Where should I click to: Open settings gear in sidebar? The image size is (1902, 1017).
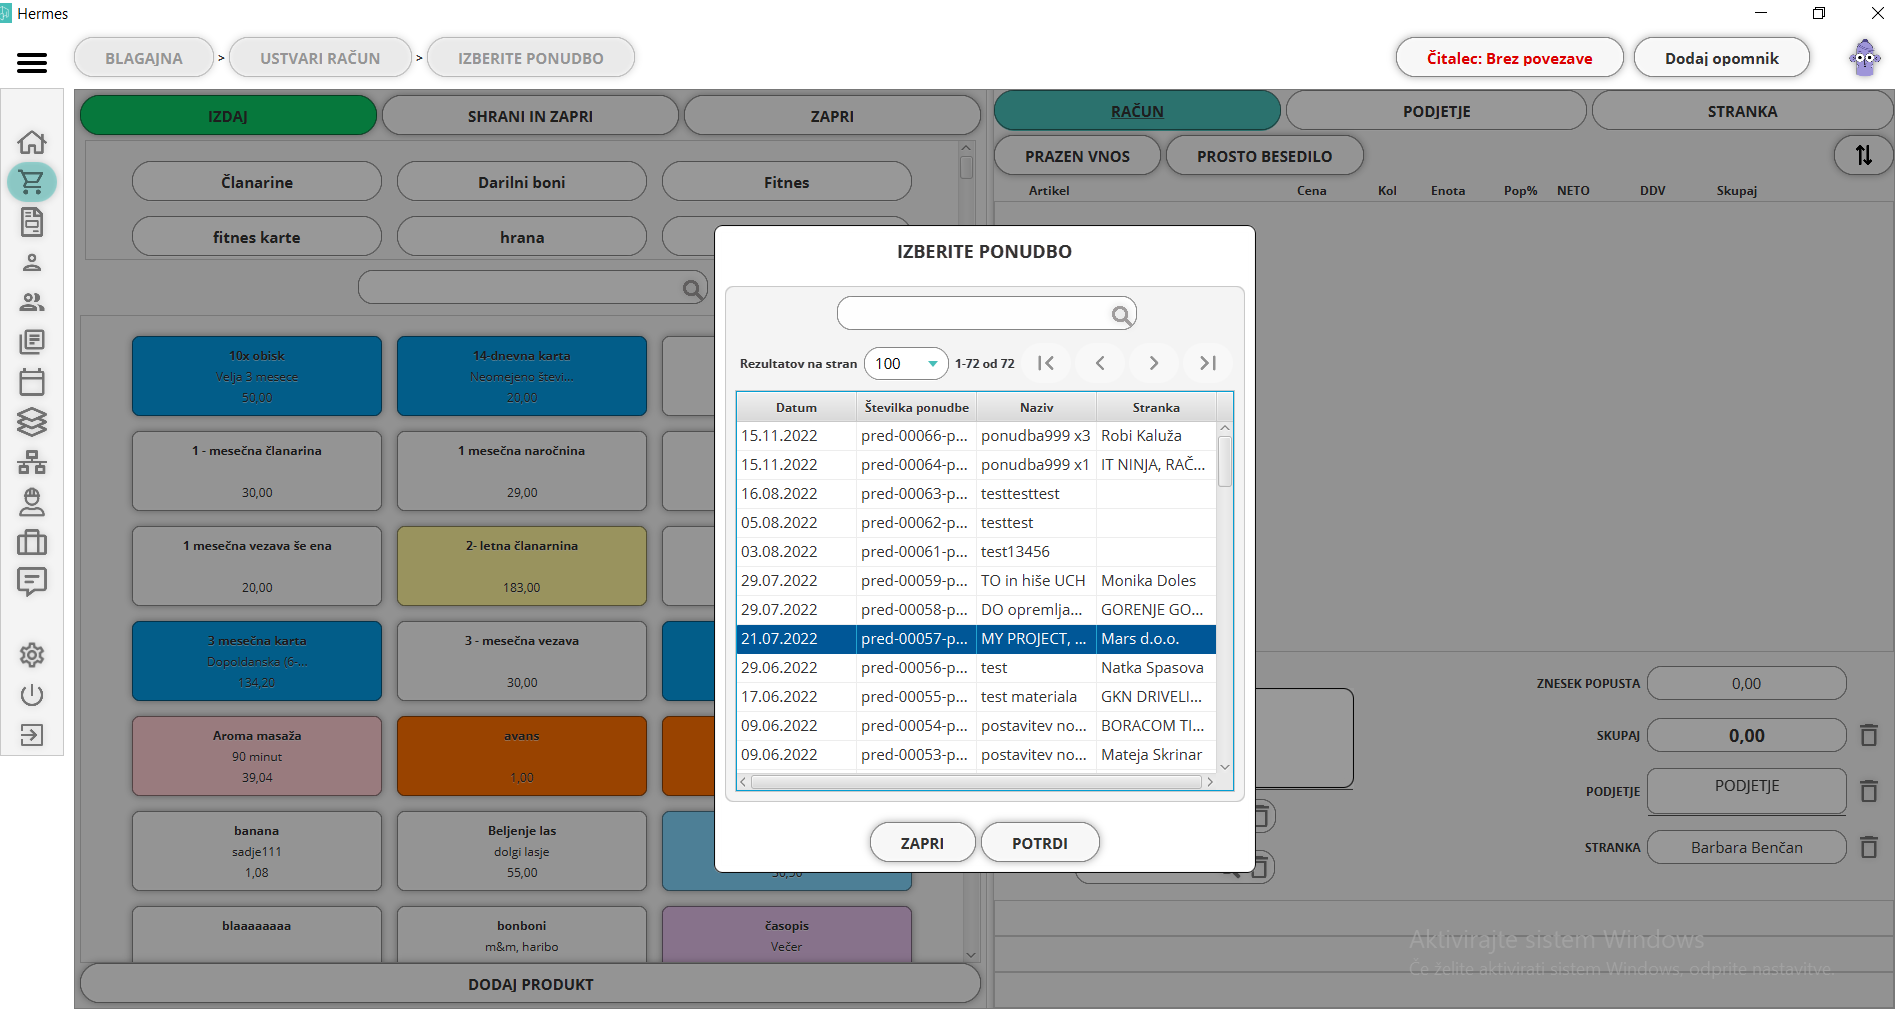pyautogui.click(x=32, y=655)
